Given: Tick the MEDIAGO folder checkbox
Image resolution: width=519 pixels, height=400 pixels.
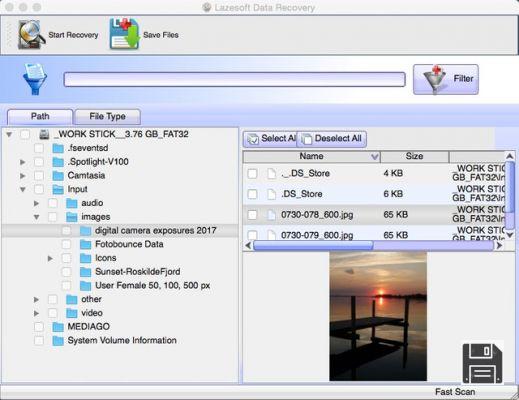Looking at the screenshot, I should (x=39, y=327).
